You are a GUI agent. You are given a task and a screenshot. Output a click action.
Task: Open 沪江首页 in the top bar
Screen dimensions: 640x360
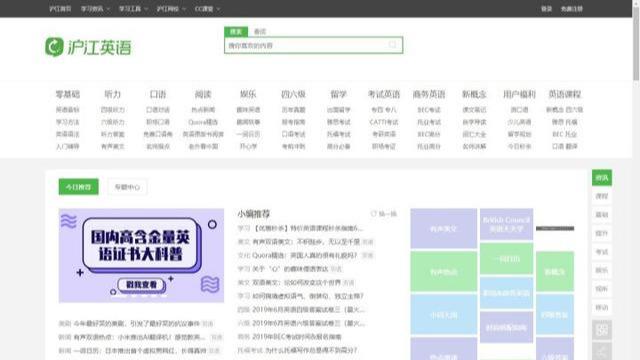[60, 9]
